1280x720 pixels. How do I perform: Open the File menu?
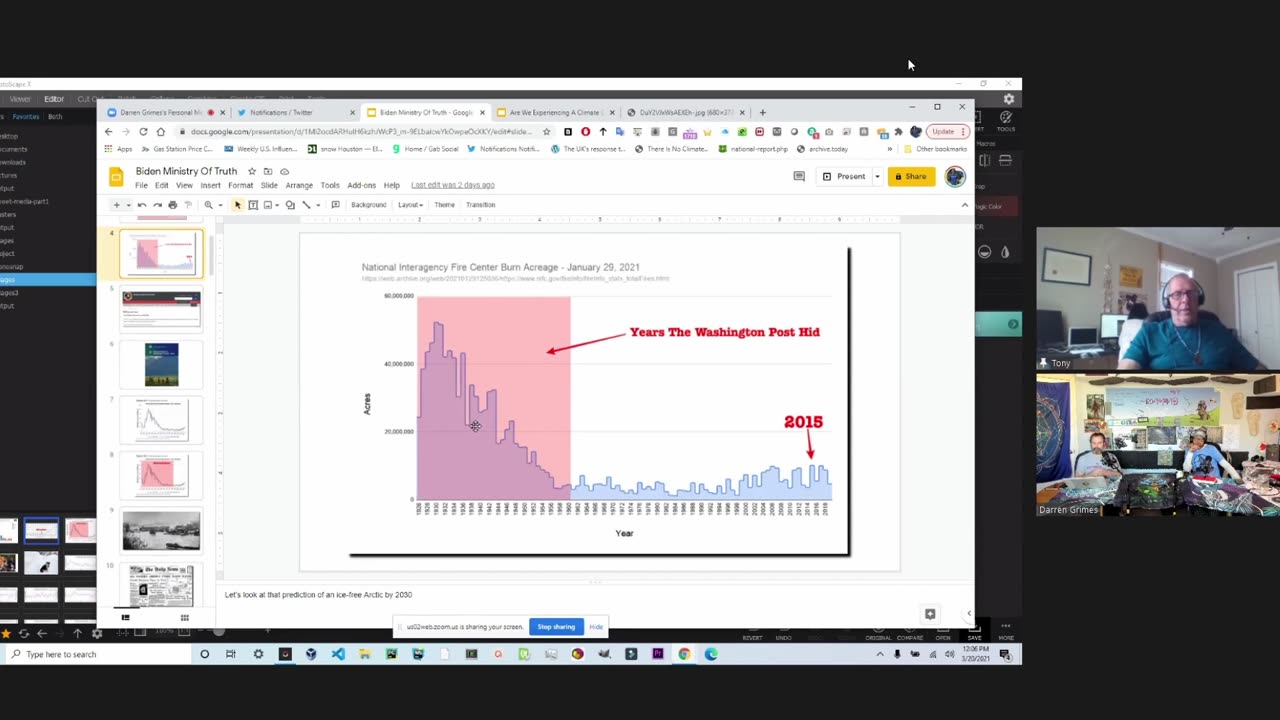click(141, 185)
